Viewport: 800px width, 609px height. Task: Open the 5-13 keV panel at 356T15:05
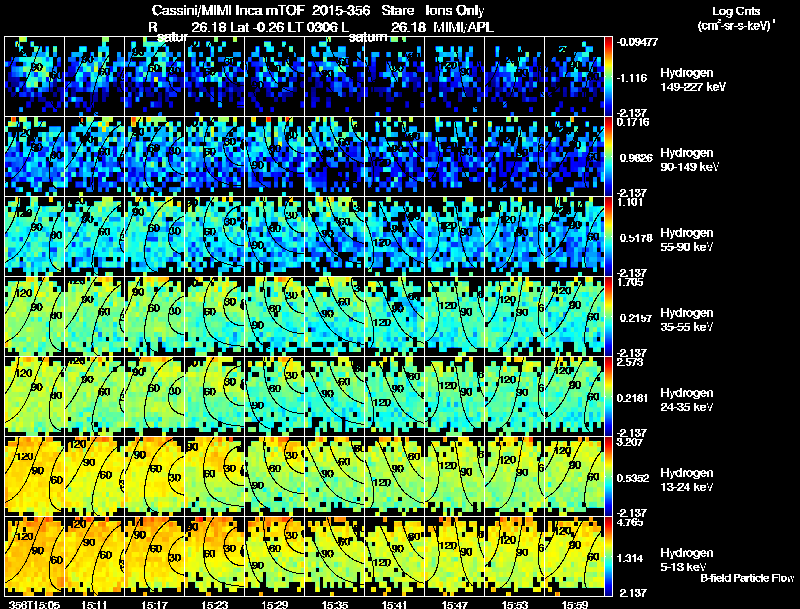pyautogui.click(x=34, y=556)
